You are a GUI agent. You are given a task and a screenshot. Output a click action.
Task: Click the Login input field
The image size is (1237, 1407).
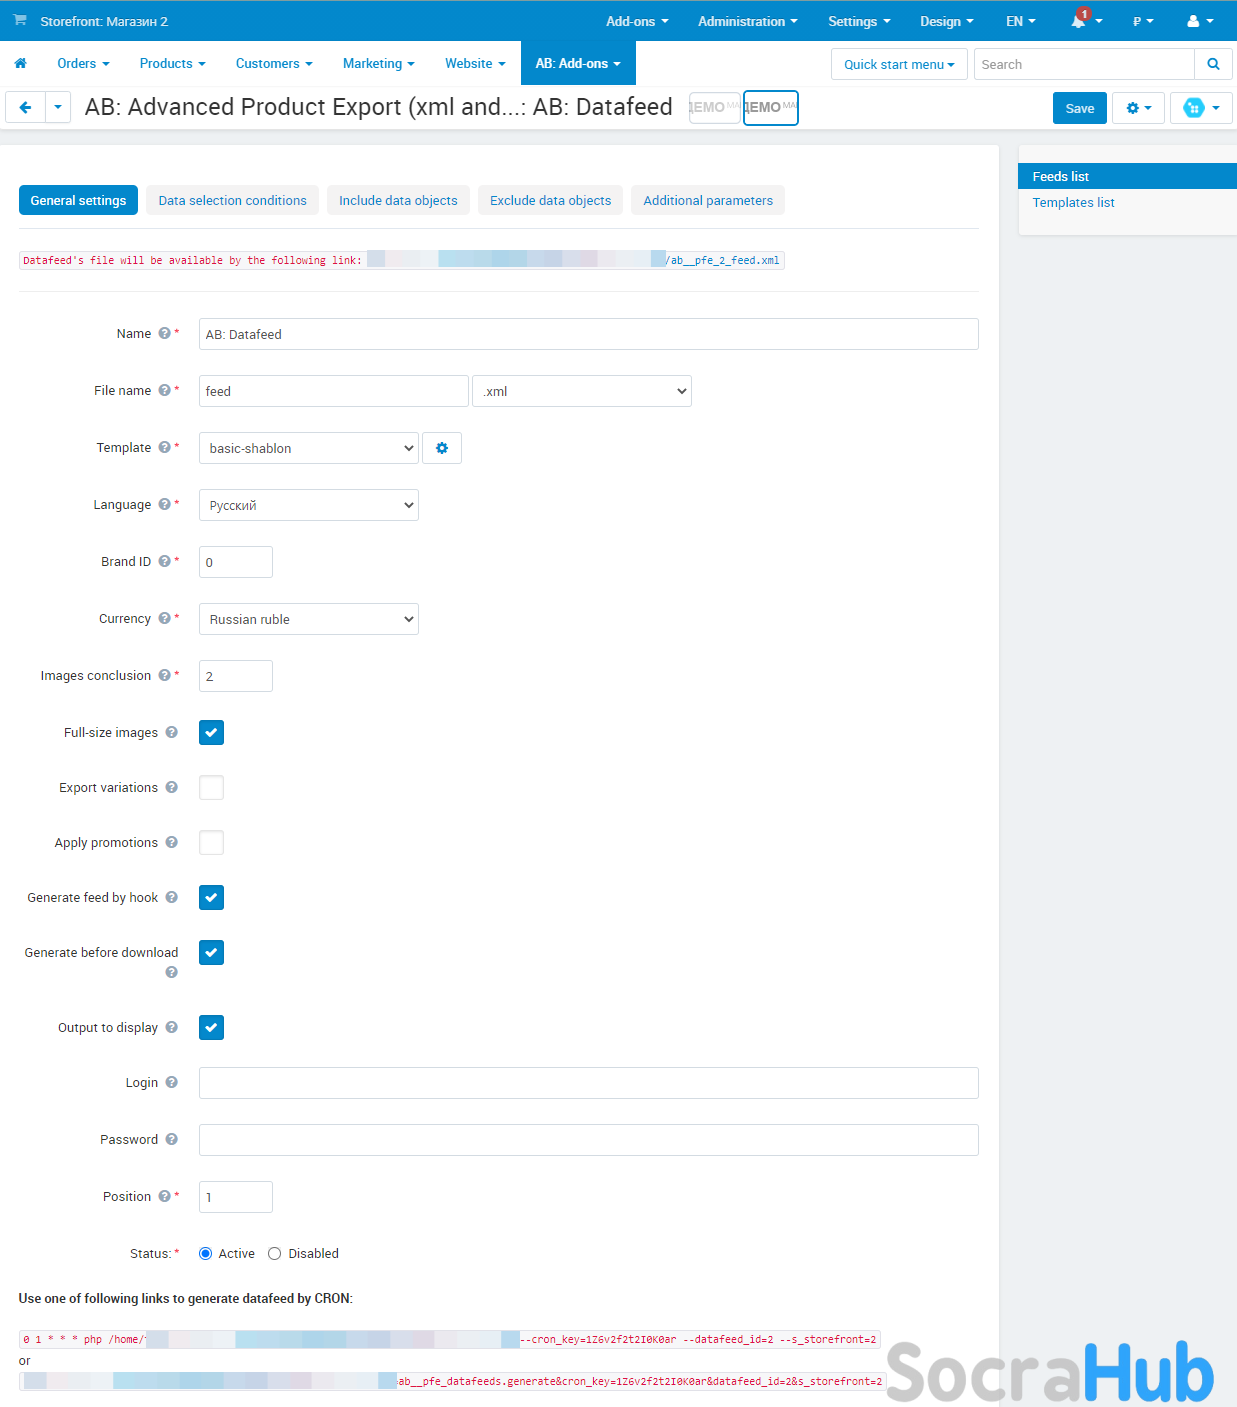pos(588,1083)
